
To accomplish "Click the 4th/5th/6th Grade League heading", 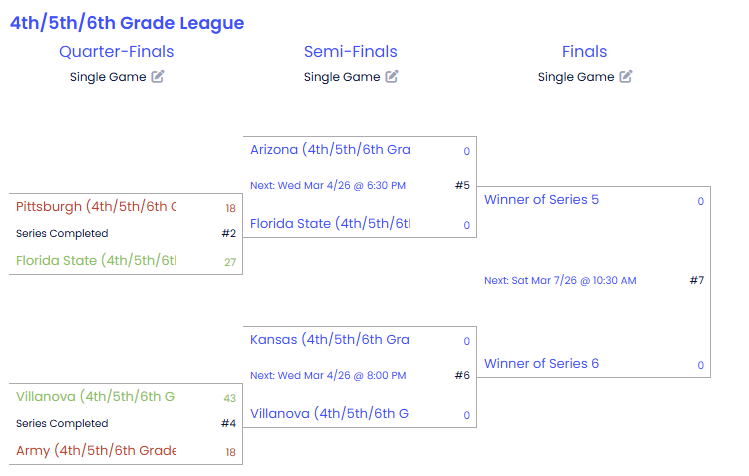I will [127, 23].
